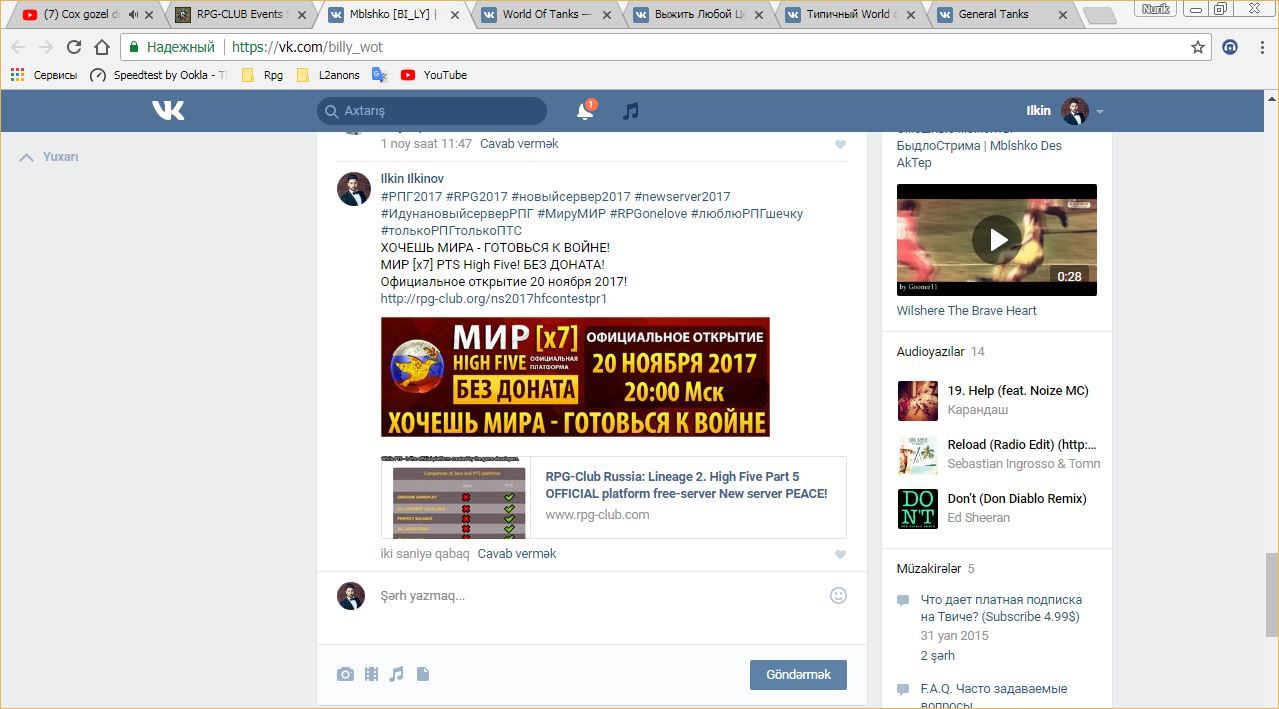Play Don't (Don Diablo Remix) track cover
The image size is (1279, 709).
[918, 509]
